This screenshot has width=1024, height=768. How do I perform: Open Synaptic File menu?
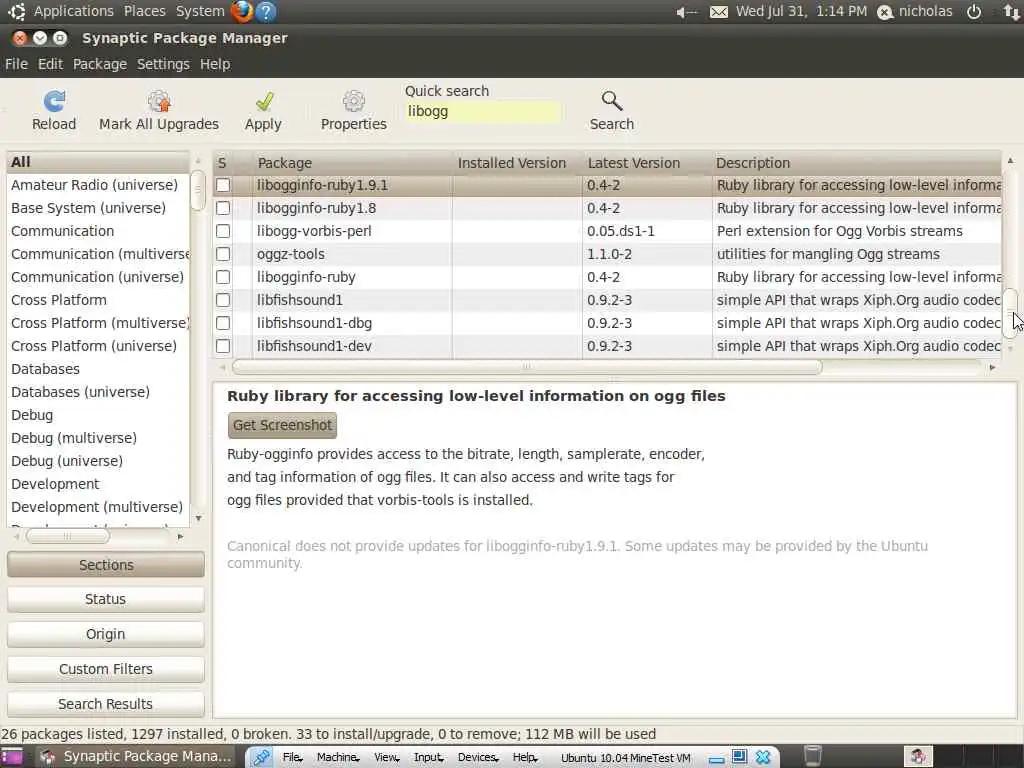coord(16,64)
